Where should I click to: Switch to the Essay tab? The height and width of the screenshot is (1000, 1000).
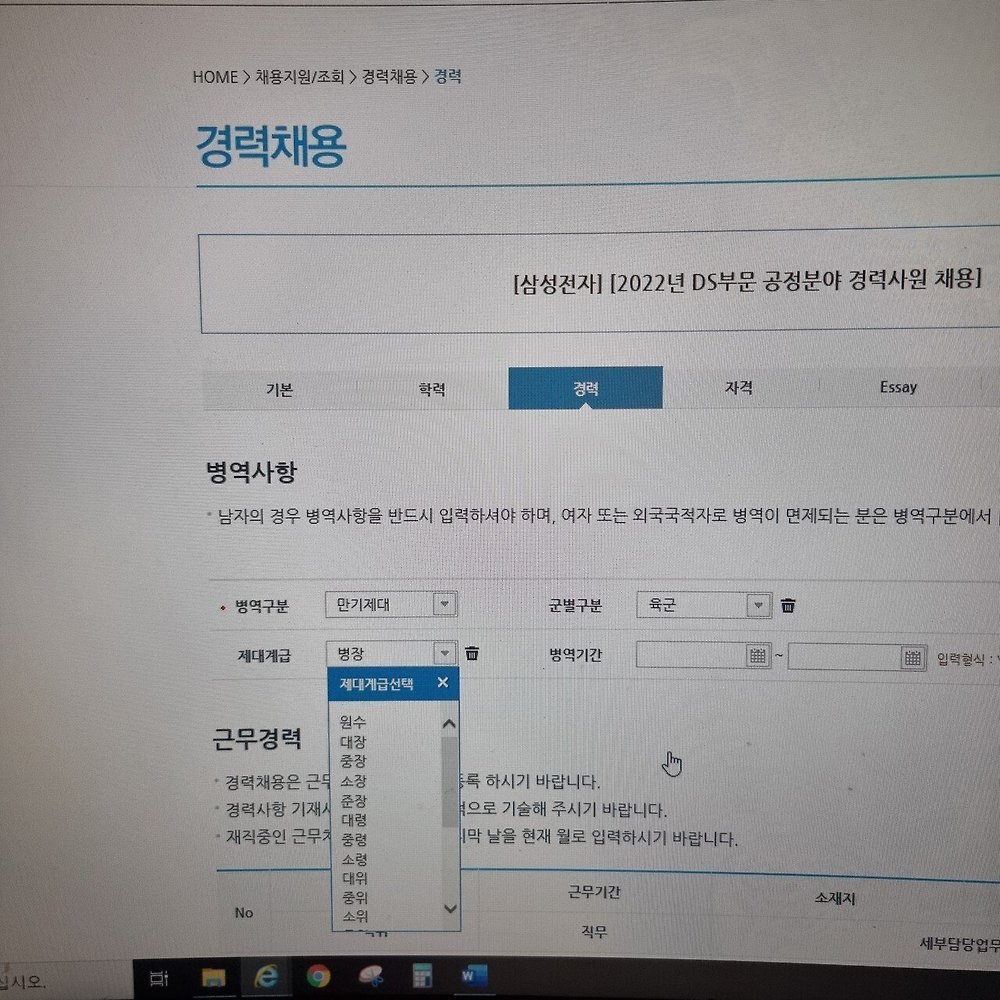[x=898, y=386]
